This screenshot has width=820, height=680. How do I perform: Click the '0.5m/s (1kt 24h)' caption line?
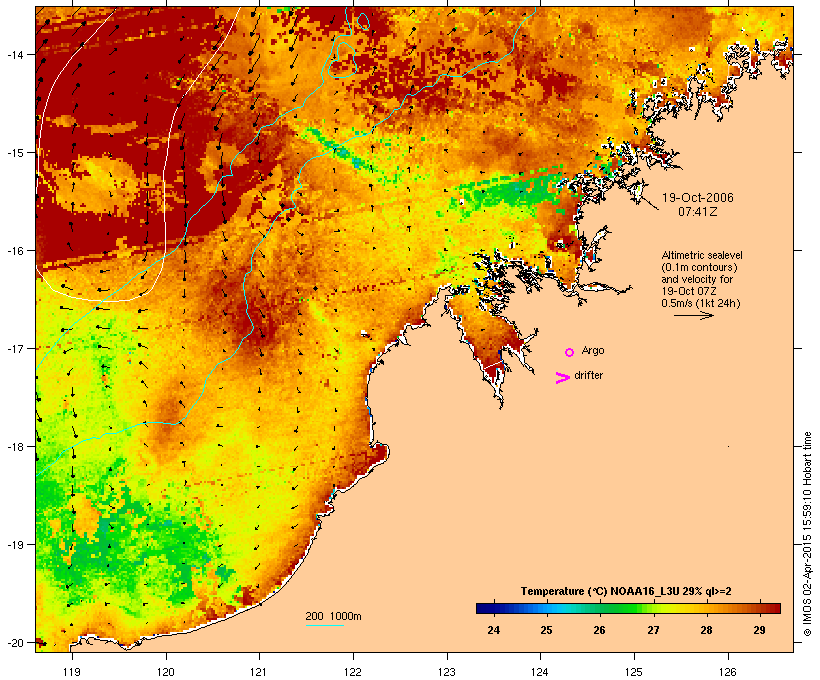tap(701, 303)
